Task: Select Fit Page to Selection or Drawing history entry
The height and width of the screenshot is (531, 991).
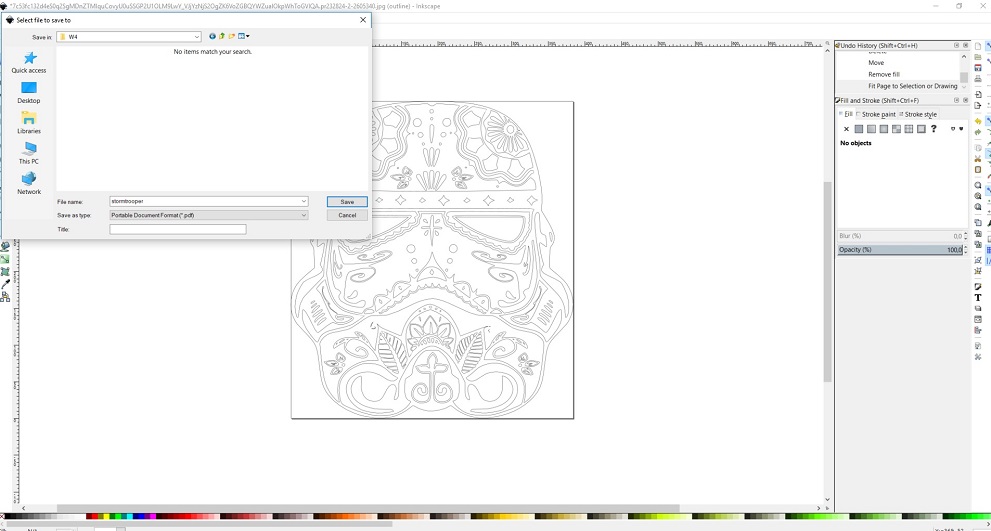Action: pos(913,86)
